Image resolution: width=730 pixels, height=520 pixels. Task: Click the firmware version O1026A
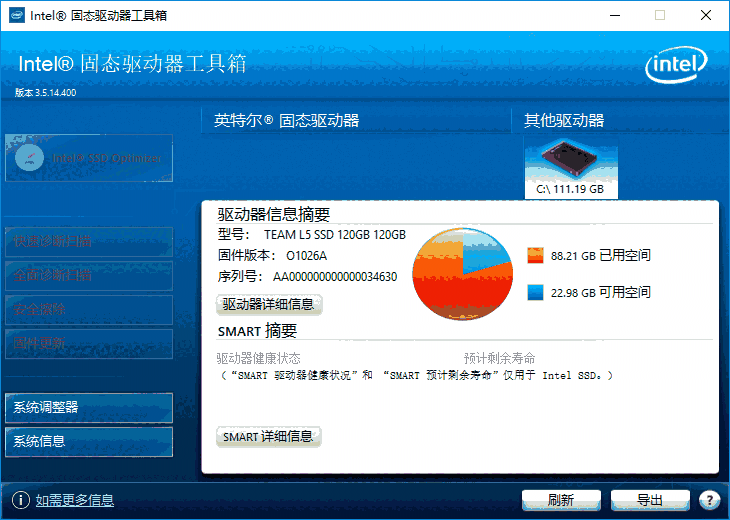[306, 256]
